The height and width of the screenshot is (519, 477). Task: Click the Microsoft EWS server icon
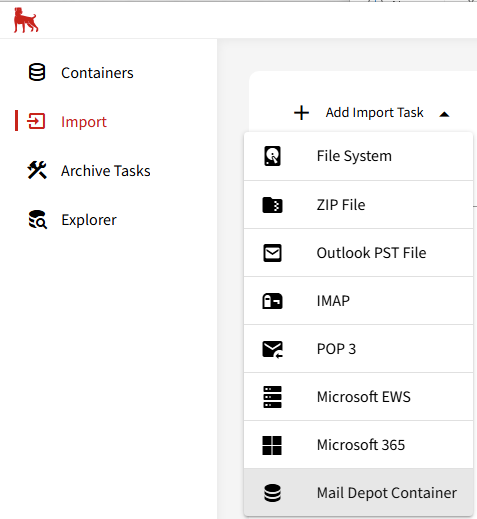272,397
